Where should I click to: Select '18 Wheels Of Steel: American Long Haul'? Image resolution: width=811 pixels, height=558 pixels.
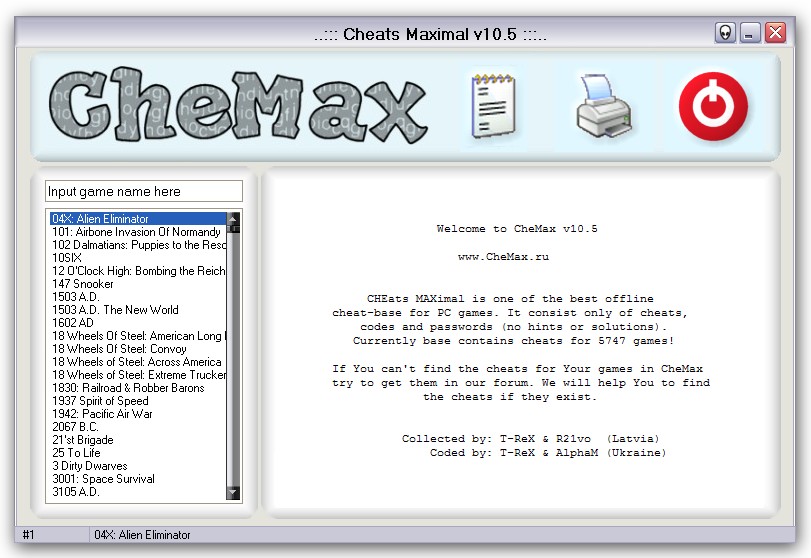(x=138, y=336)
